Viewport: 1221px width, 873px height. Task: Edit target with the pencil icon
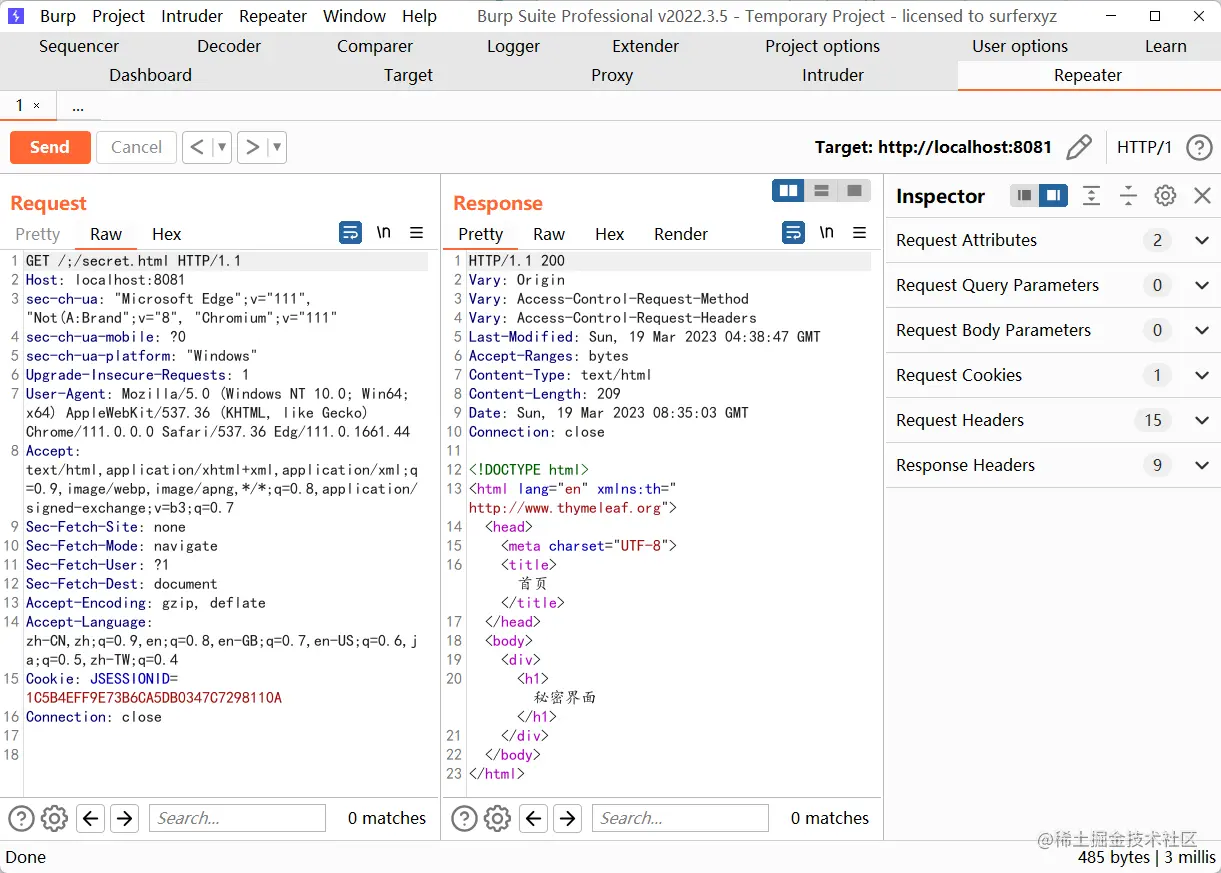(x=1079, y=148)
